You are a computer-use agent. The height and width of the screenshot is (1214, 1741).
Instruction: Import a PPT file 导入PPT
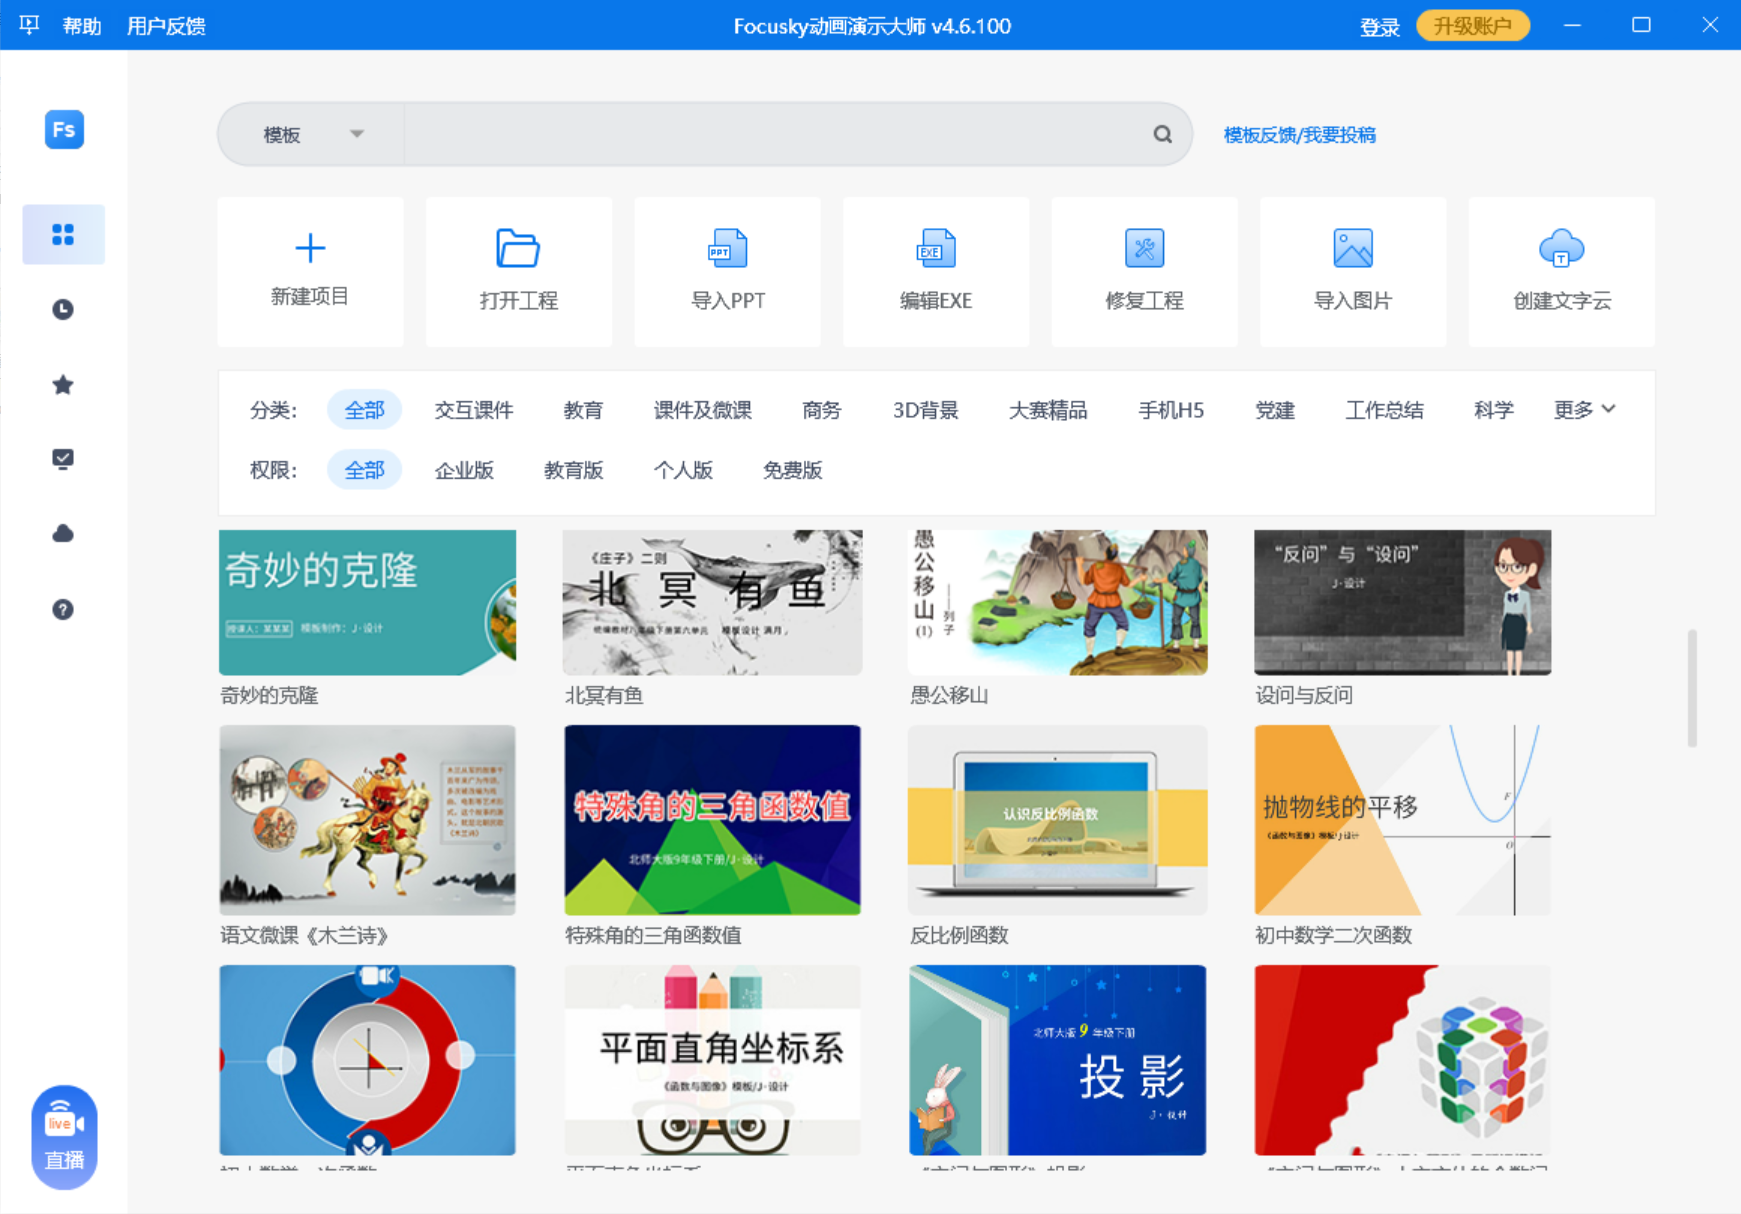point(727,271)
